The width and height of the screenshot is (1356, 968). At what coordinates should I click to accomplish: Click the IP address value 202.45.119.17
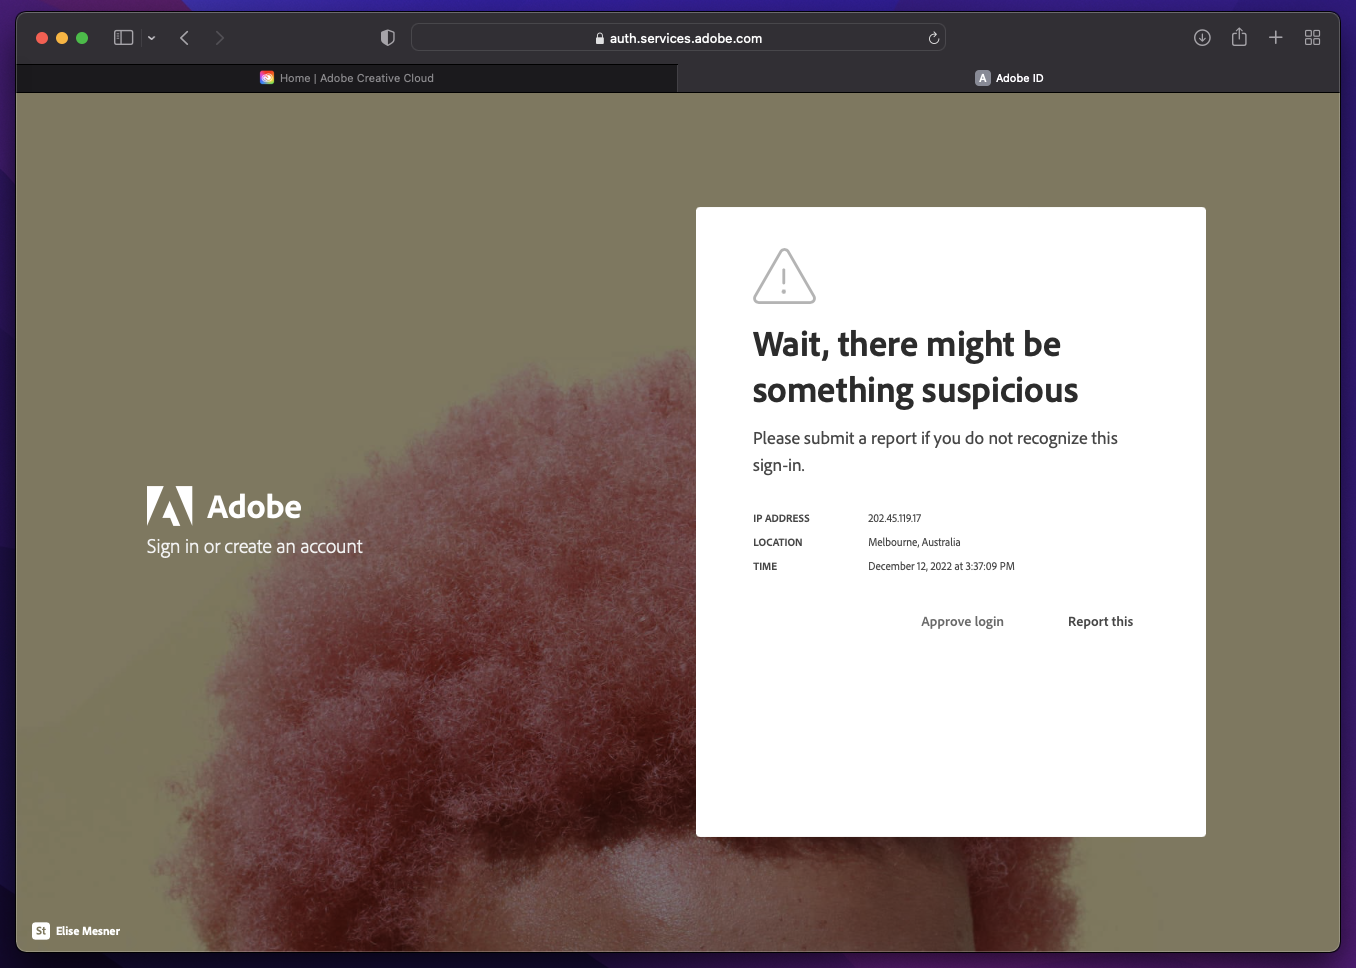[x=894, y=518]
